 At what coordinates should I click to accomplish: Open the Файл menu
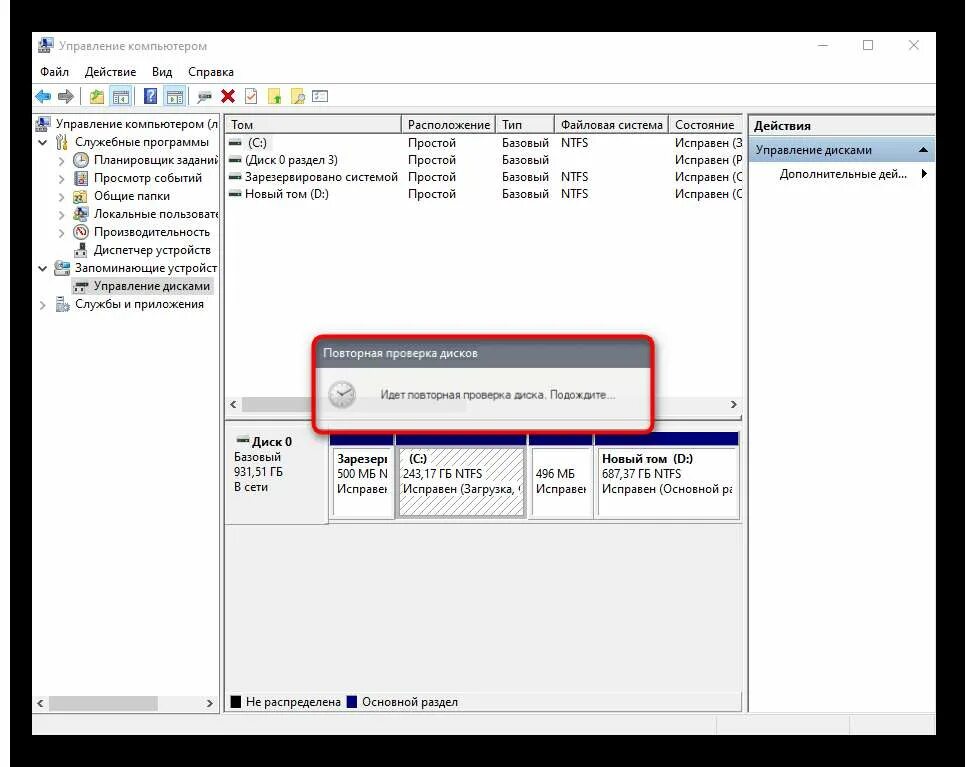coord(54,72)
